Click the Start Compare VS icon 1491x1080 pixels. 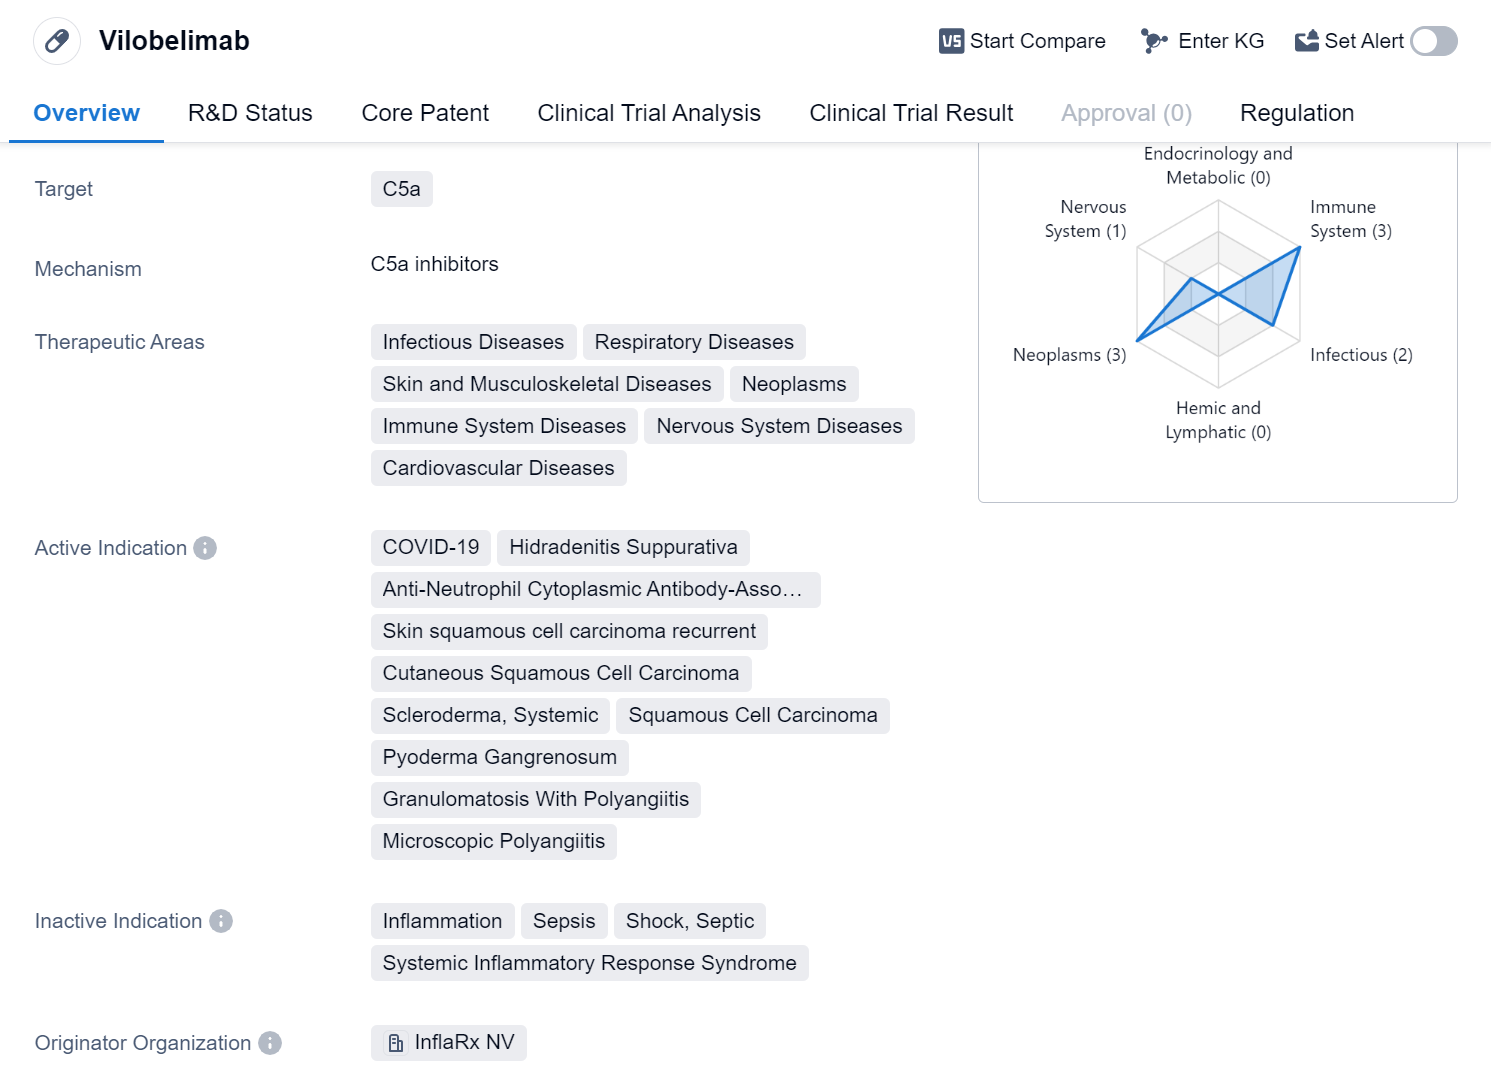(951, 41)
